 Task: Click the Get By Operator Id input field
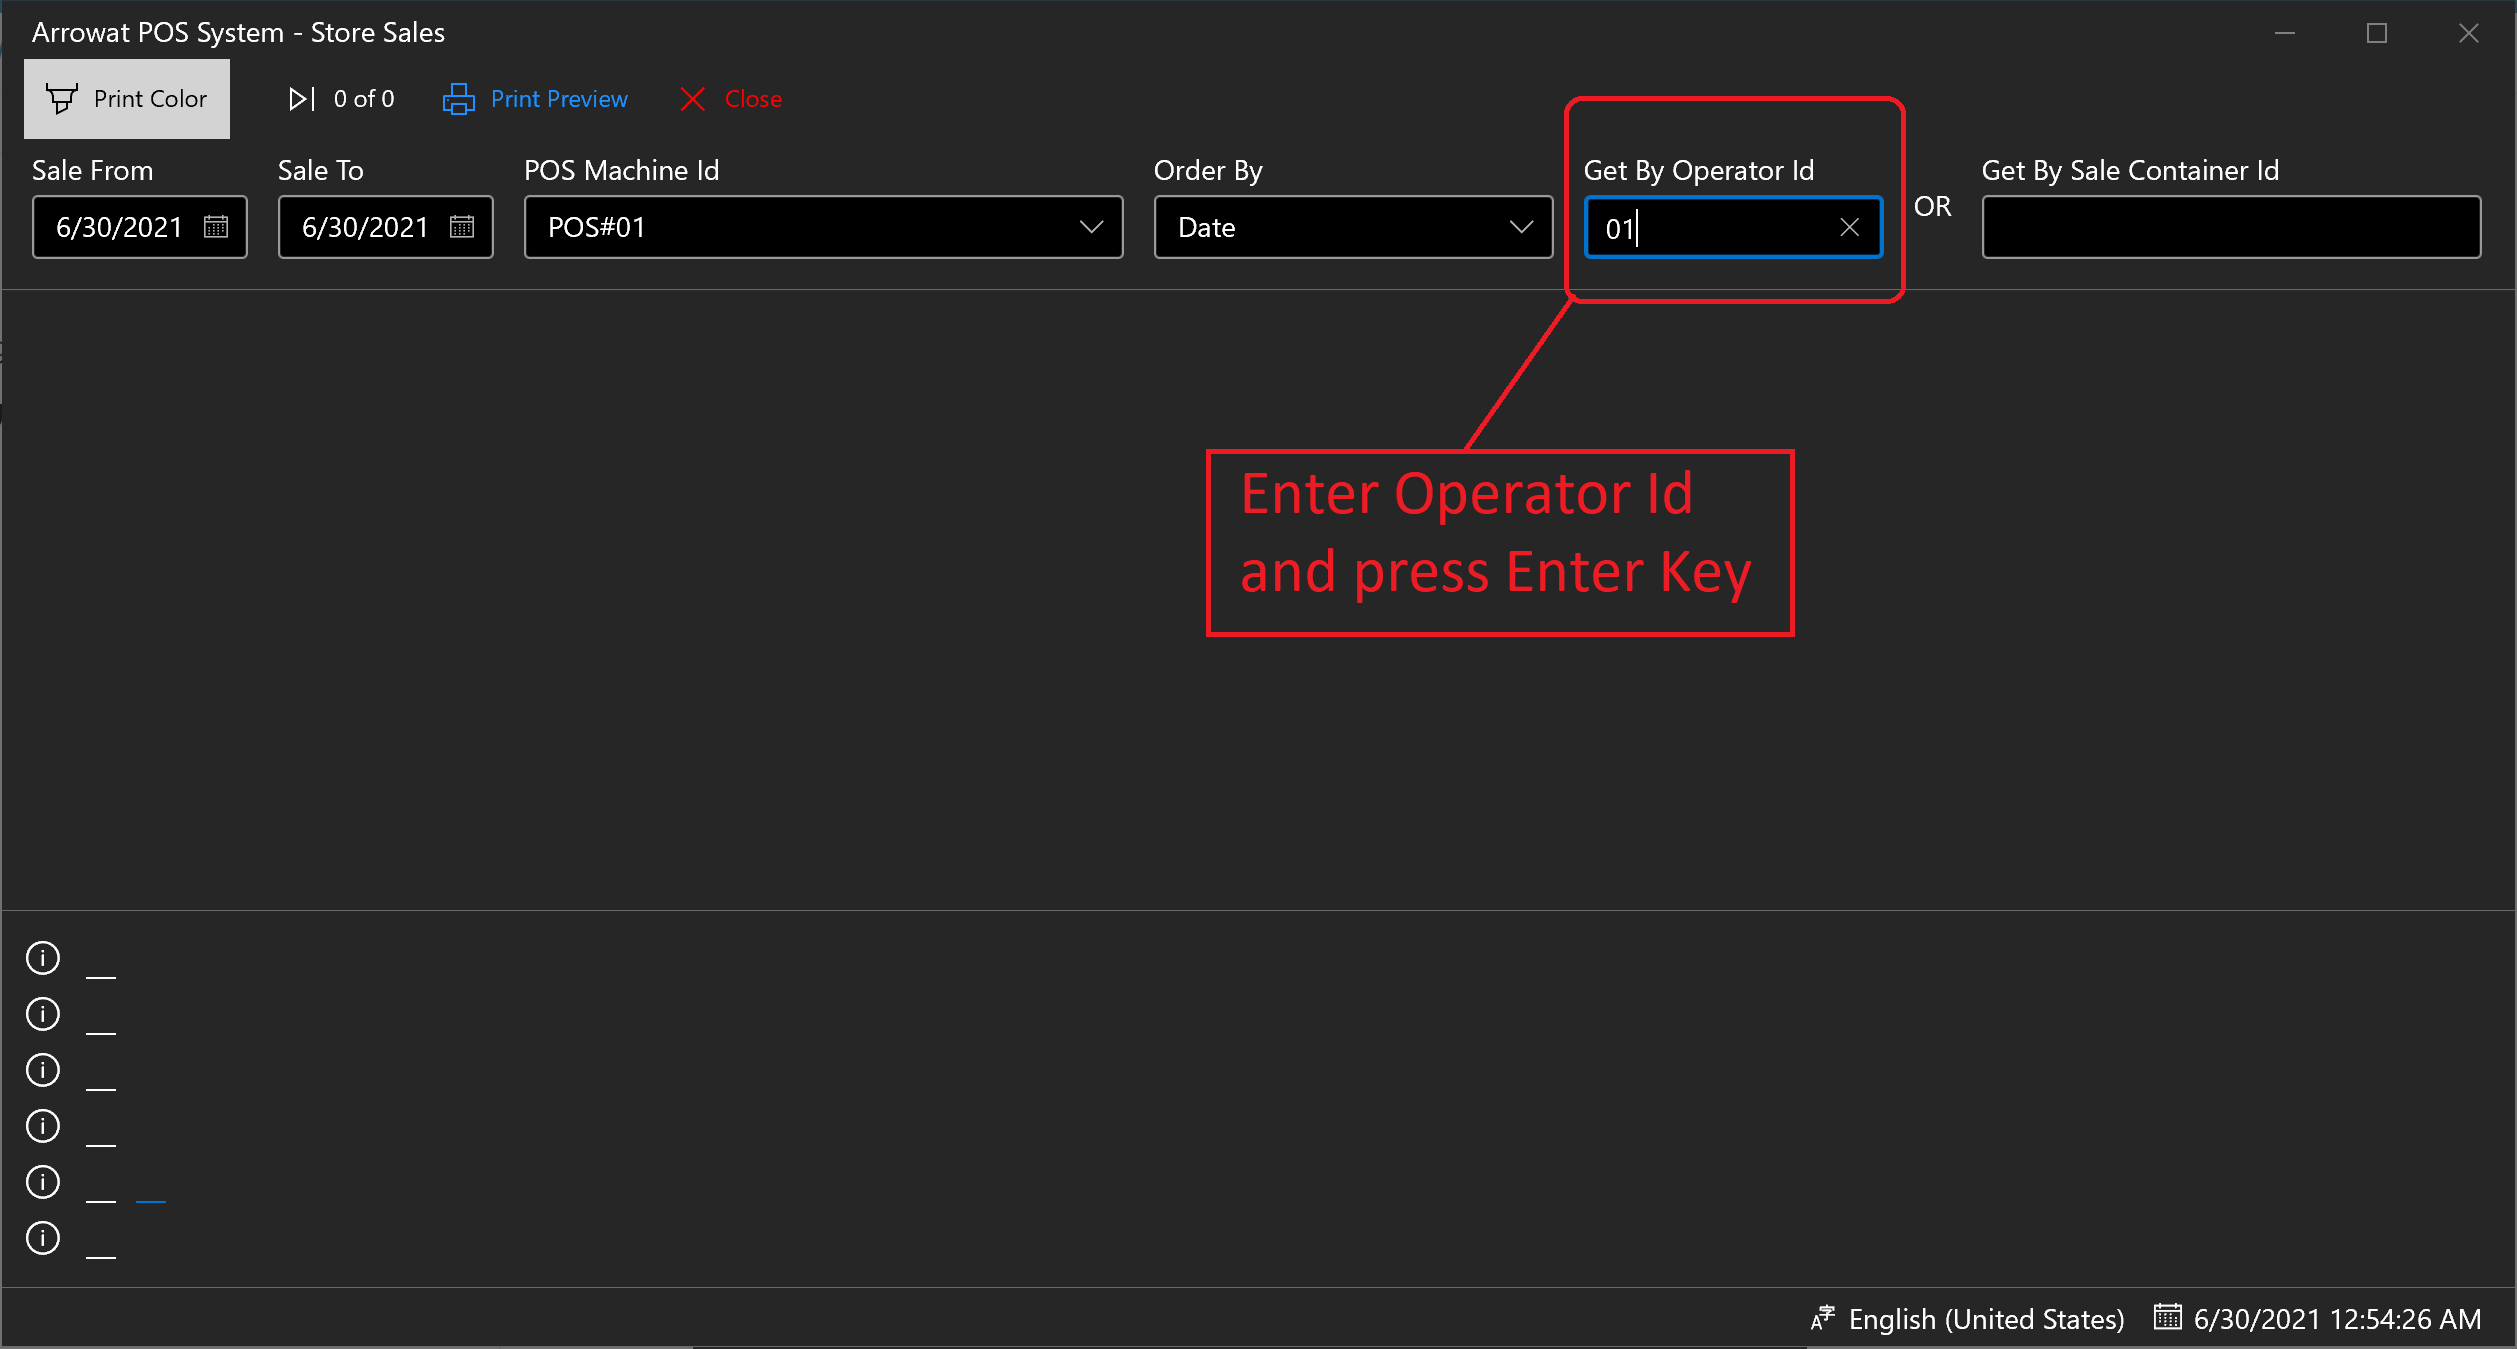pos(1731,226)
